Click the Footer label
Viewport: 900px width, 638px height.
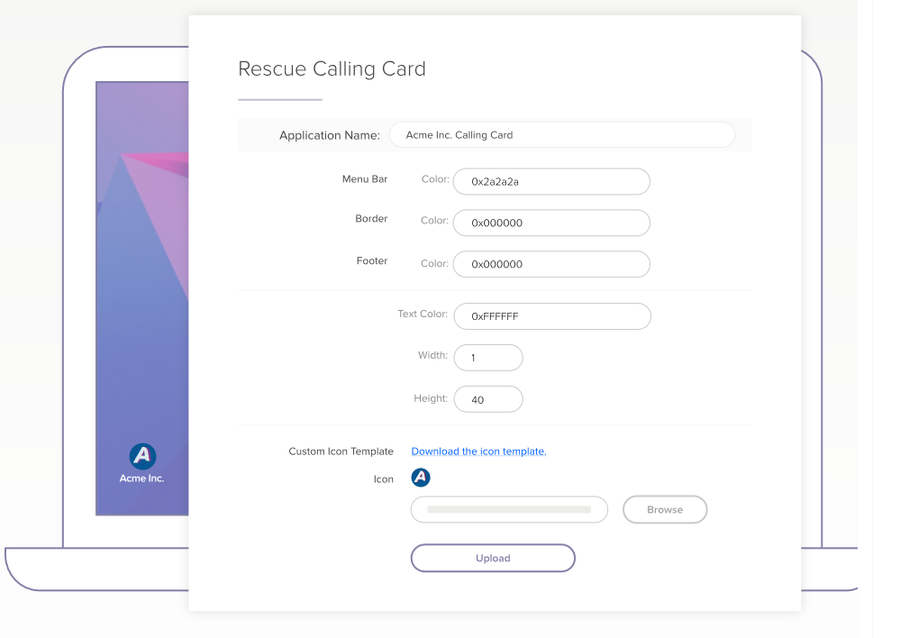point(372,261)
